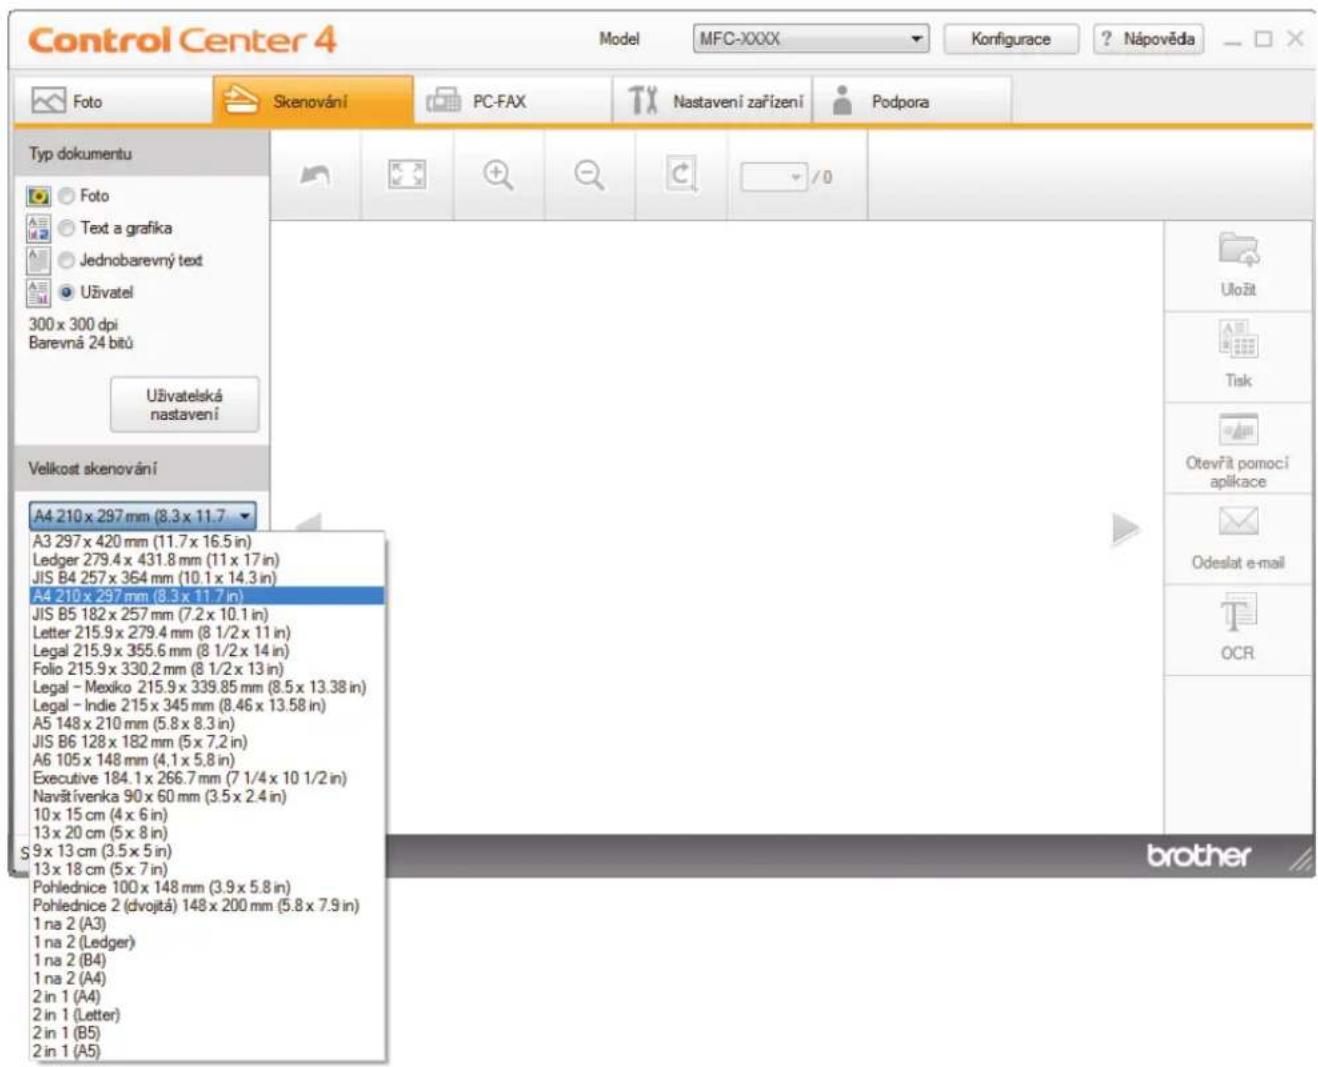This screenshot has width=1318, height=1067.
Task: Choose 2 in 1 (A4) option
Action: 207,996
